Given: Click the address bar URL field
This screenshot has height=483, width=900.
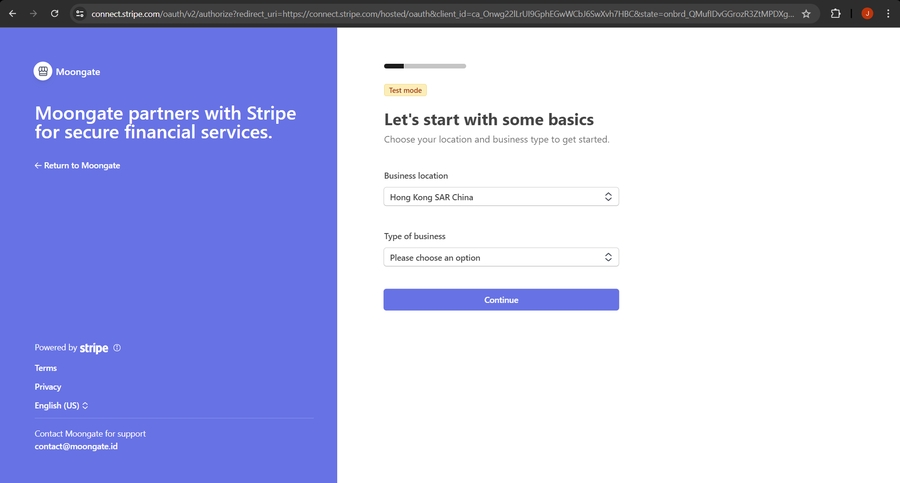Looking at the screenshot, I should click(440, 14).
